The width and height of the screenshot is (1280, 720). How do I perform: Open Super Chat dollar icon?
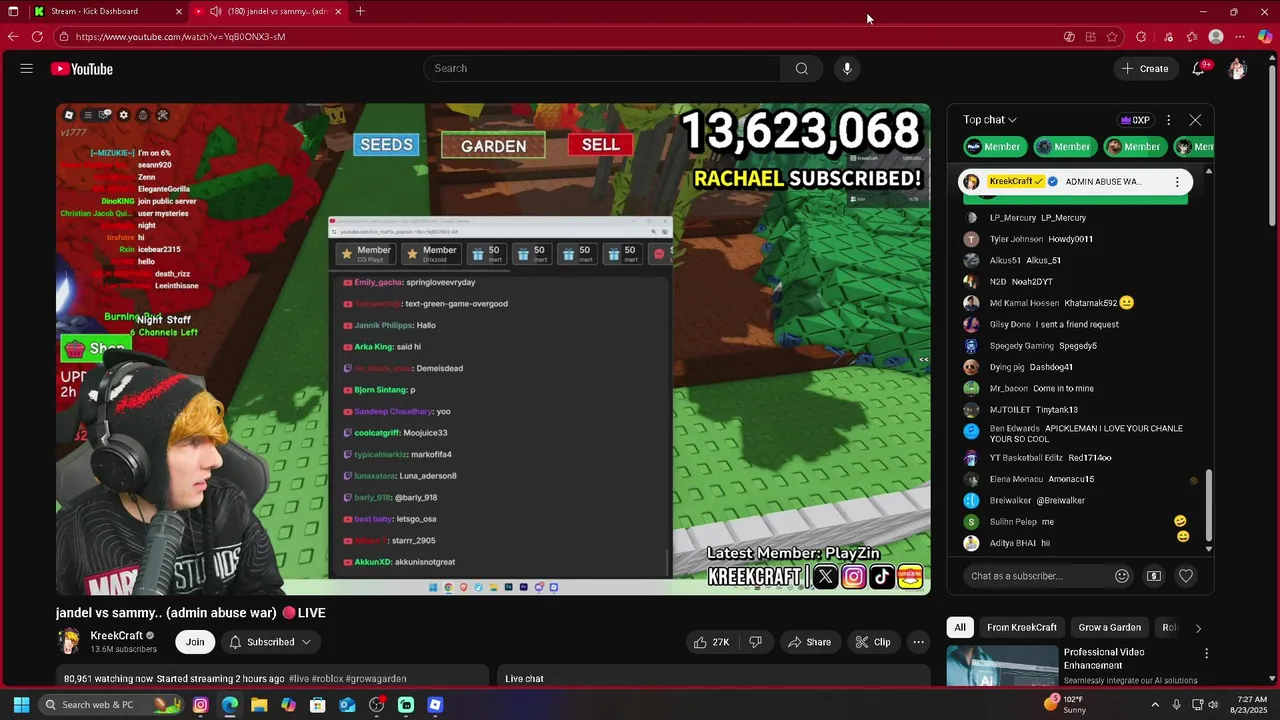coord(1154,576)
